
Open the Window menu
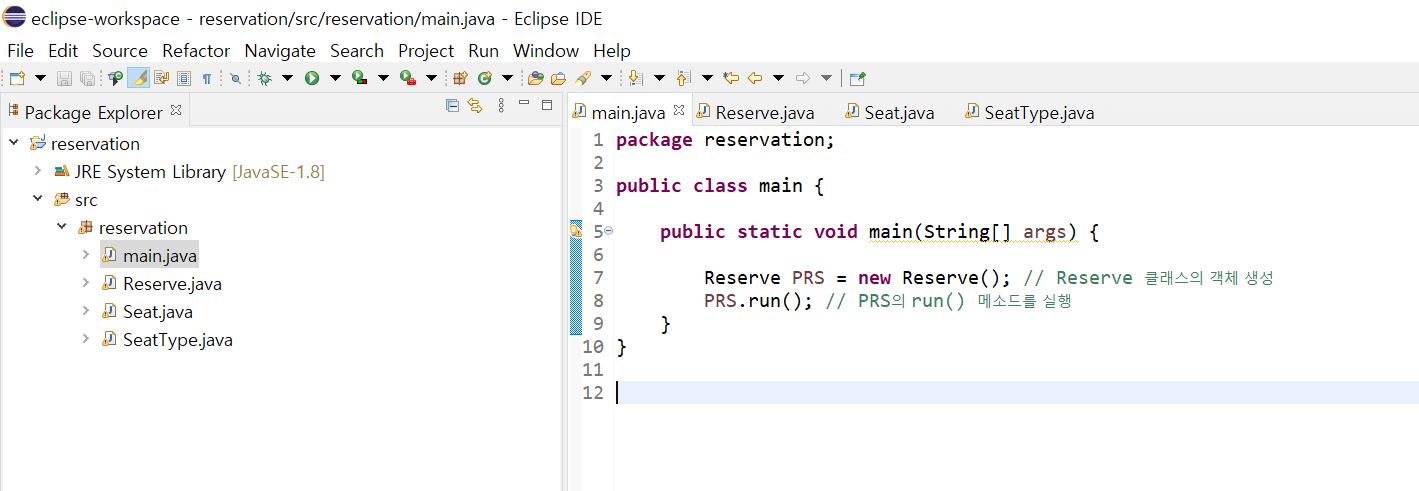pos(546,50)
